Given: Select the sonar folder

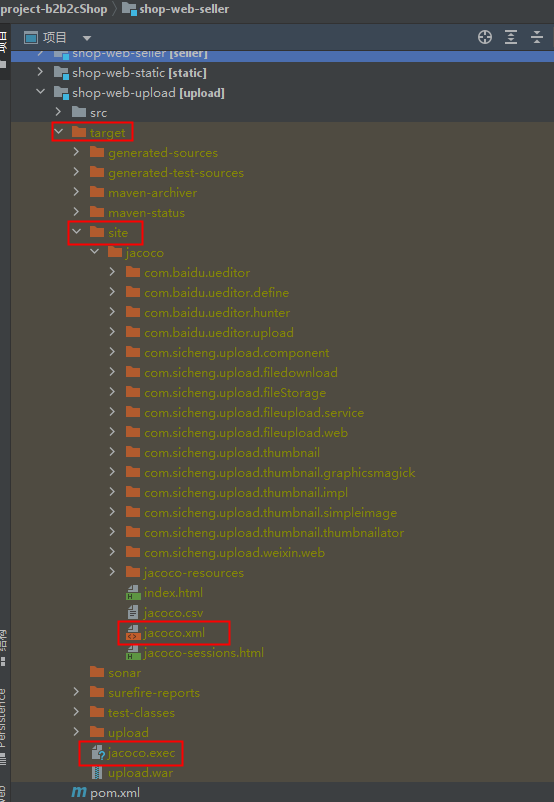Looking at the screenshot, I should tap(115, 673).
